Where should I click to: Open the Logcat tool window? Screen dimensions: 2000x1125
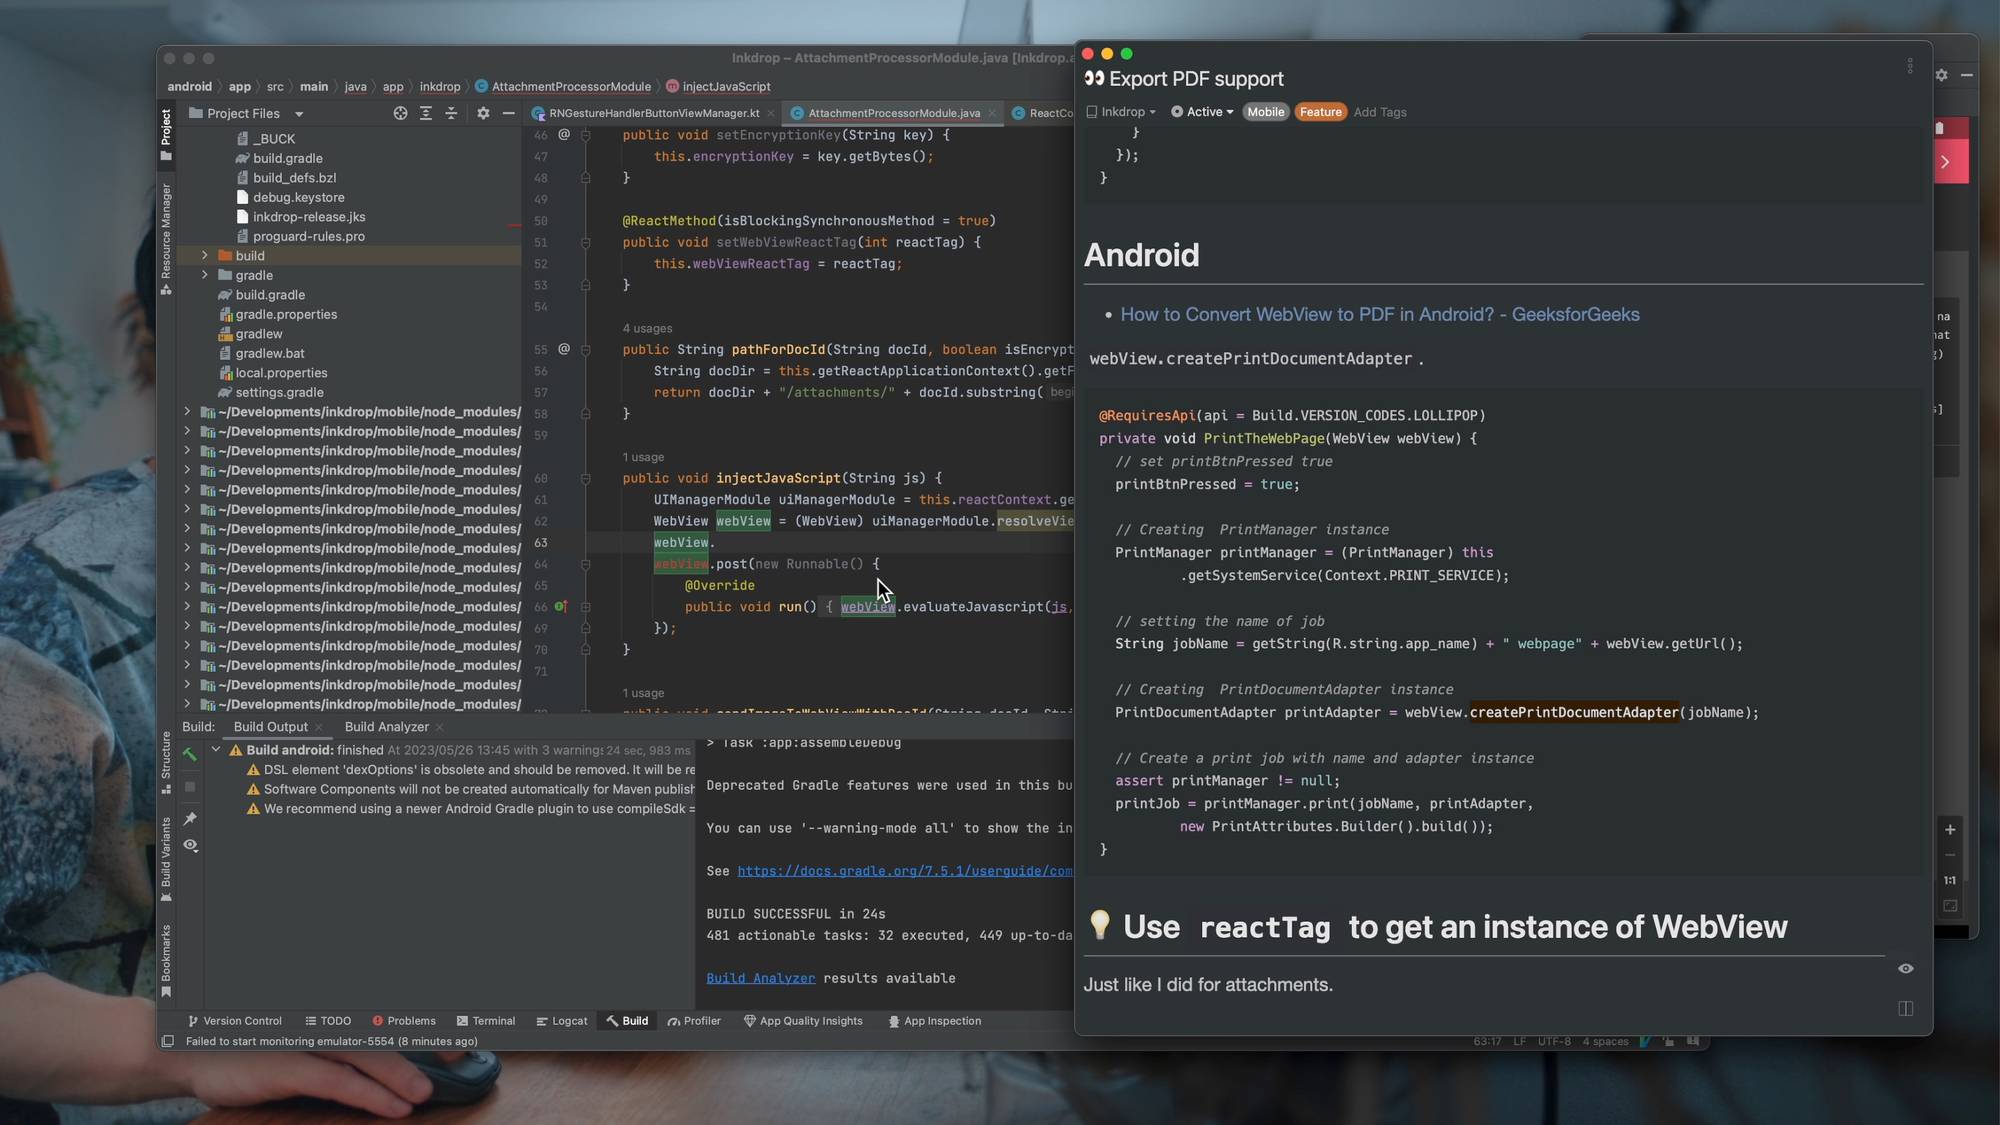[563, 1021]
